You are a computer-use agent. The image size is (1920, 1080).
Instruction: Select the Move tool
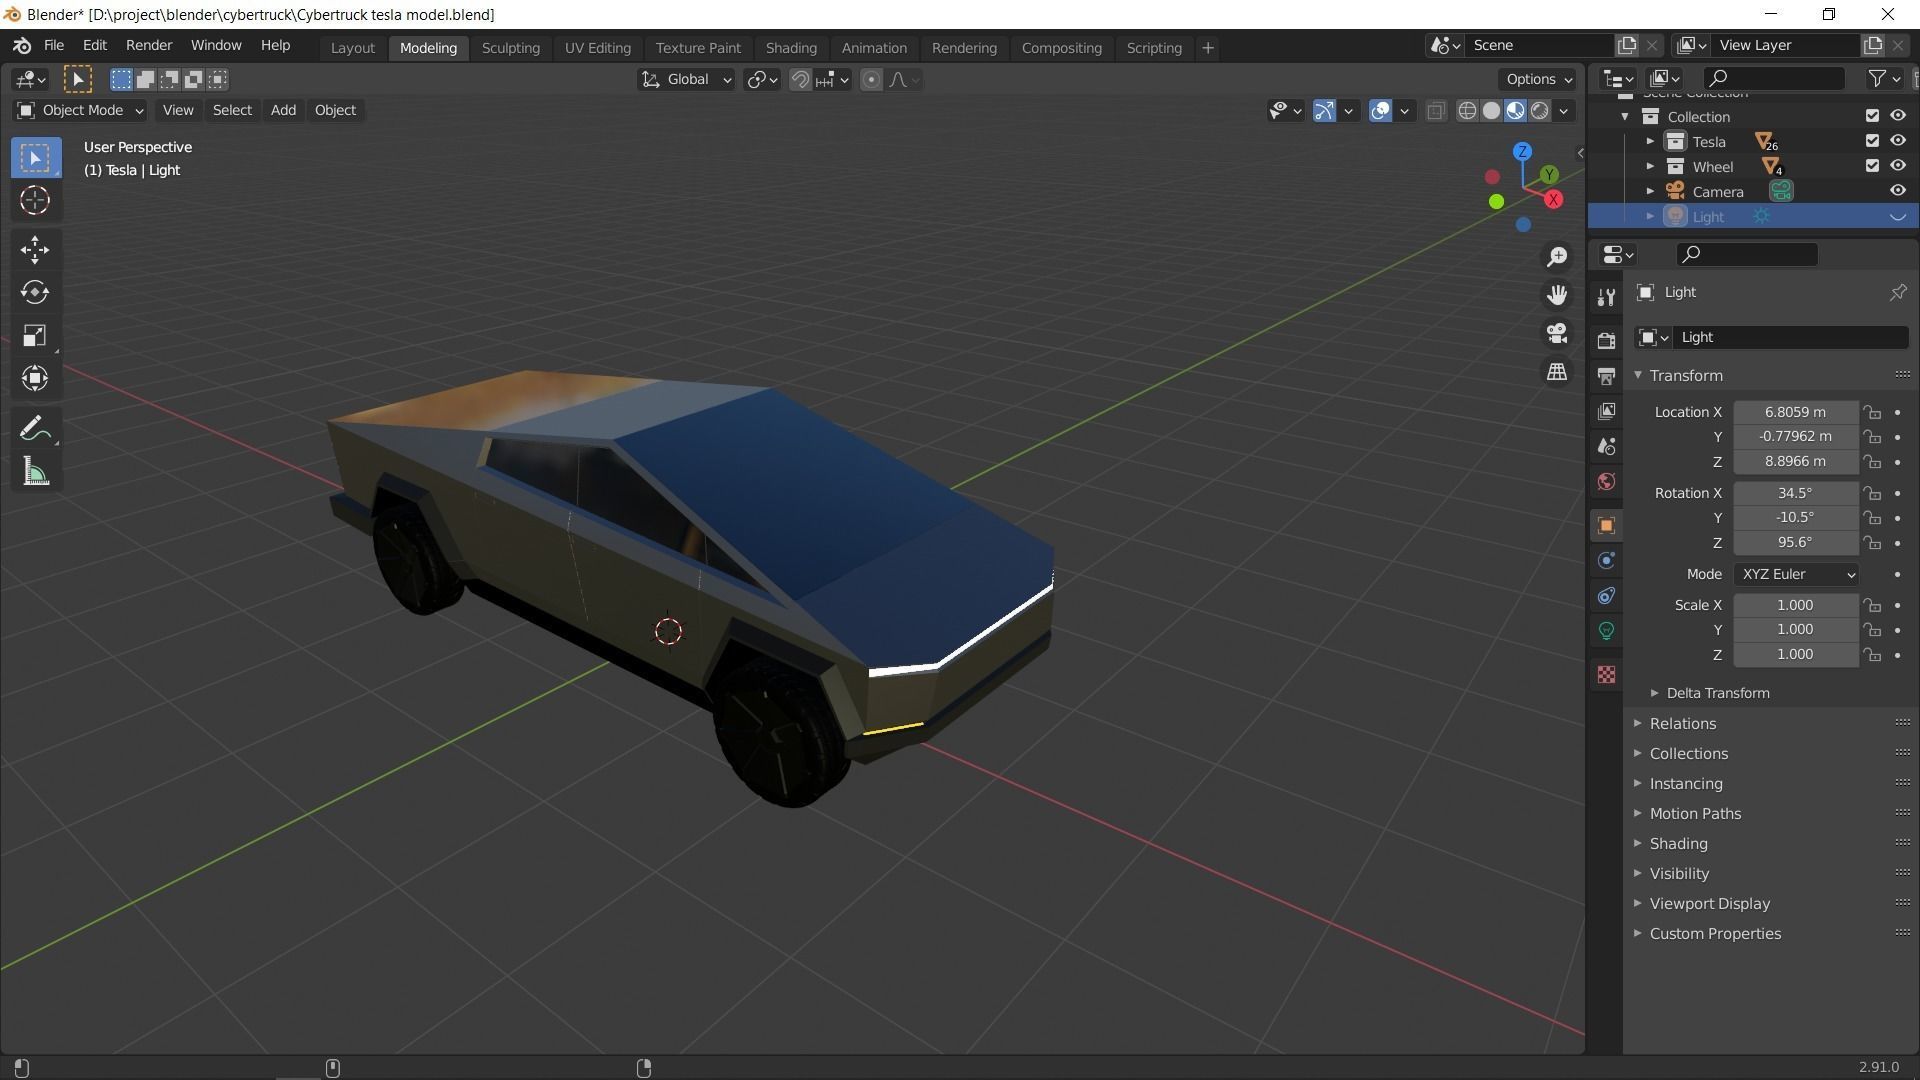(35, 250)
